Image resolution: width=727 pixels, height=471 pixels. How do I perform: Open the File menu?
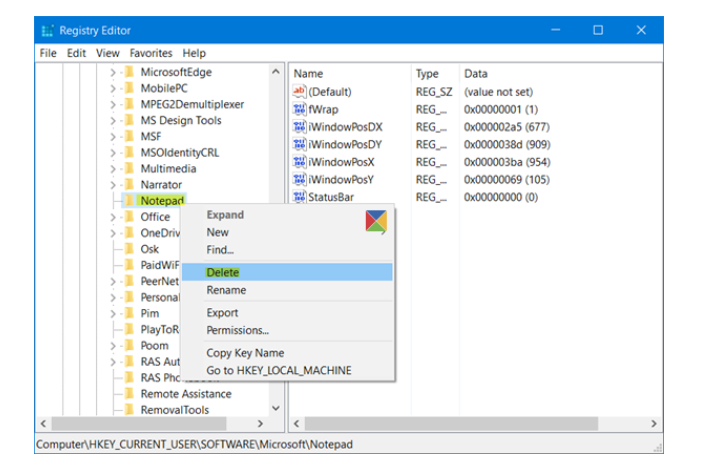pos(48,53)
